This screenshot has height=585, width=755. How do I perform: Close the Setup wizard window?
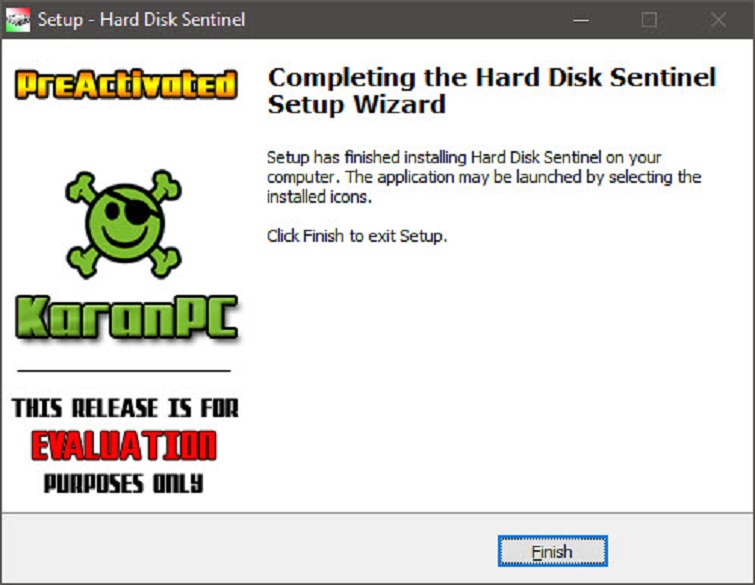(718, 20)
